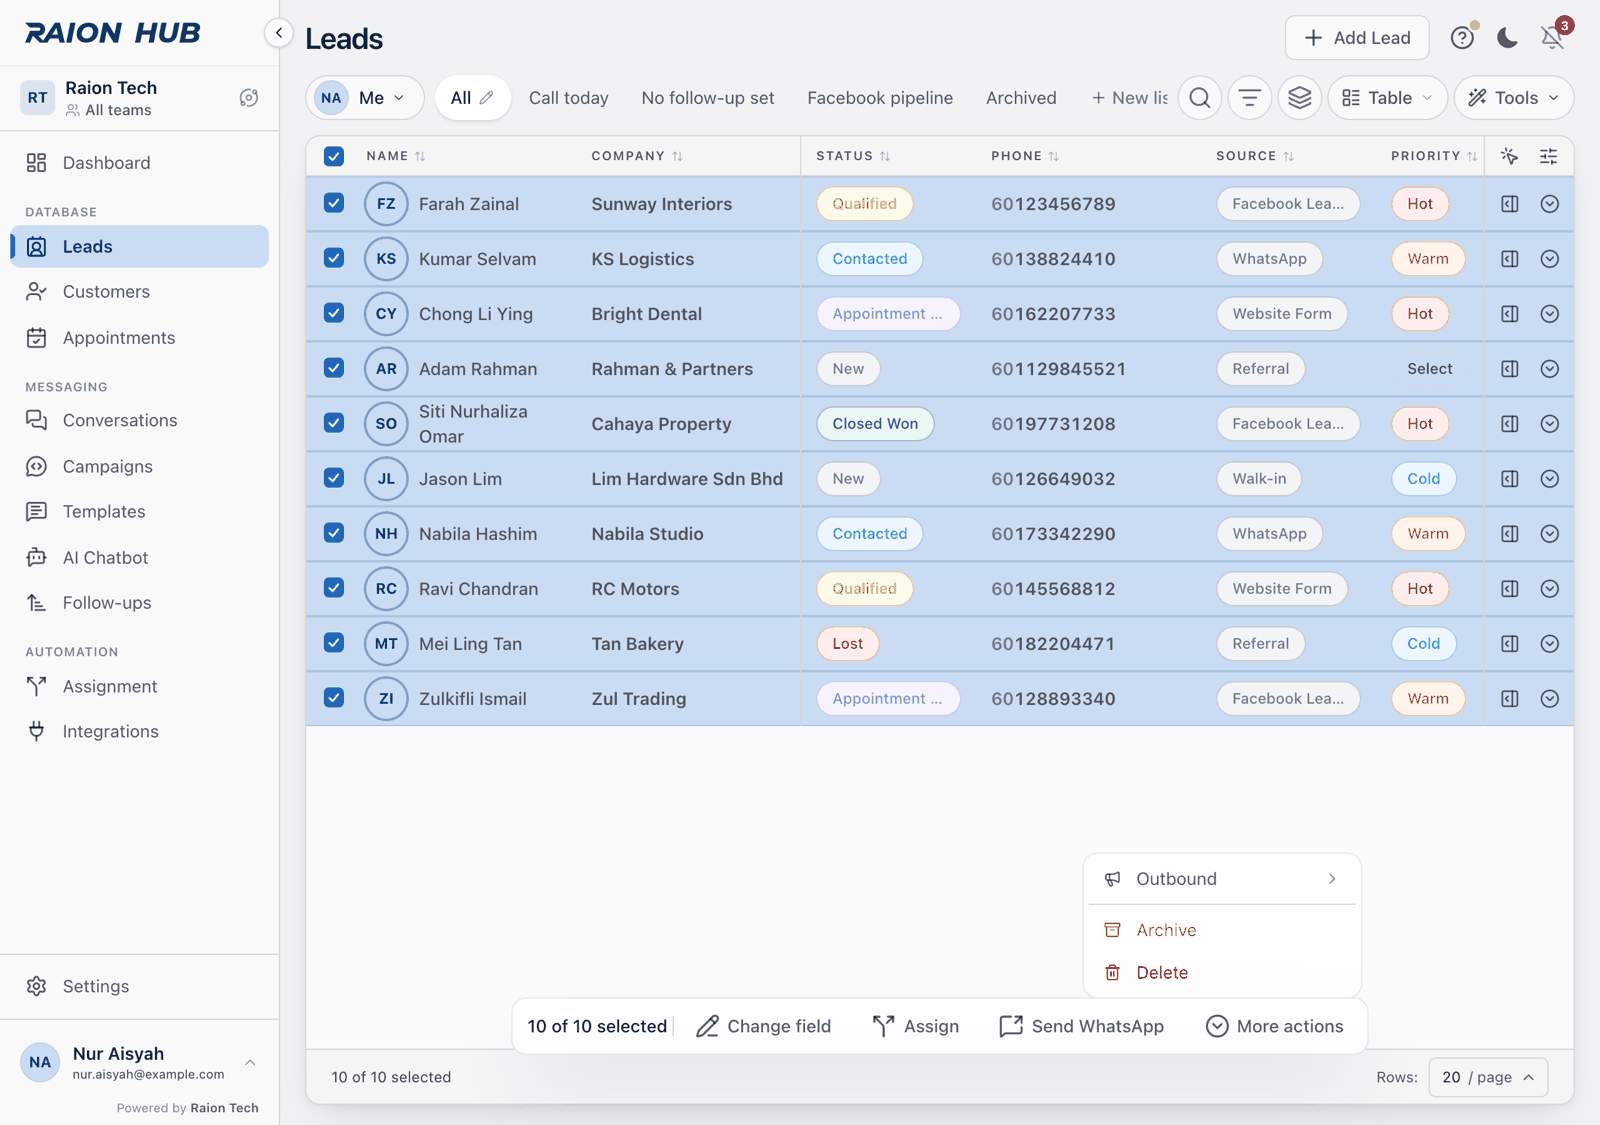Open Conversations in the sidebar
This screenshot has width=1600, height=1125.
(139, 421)
